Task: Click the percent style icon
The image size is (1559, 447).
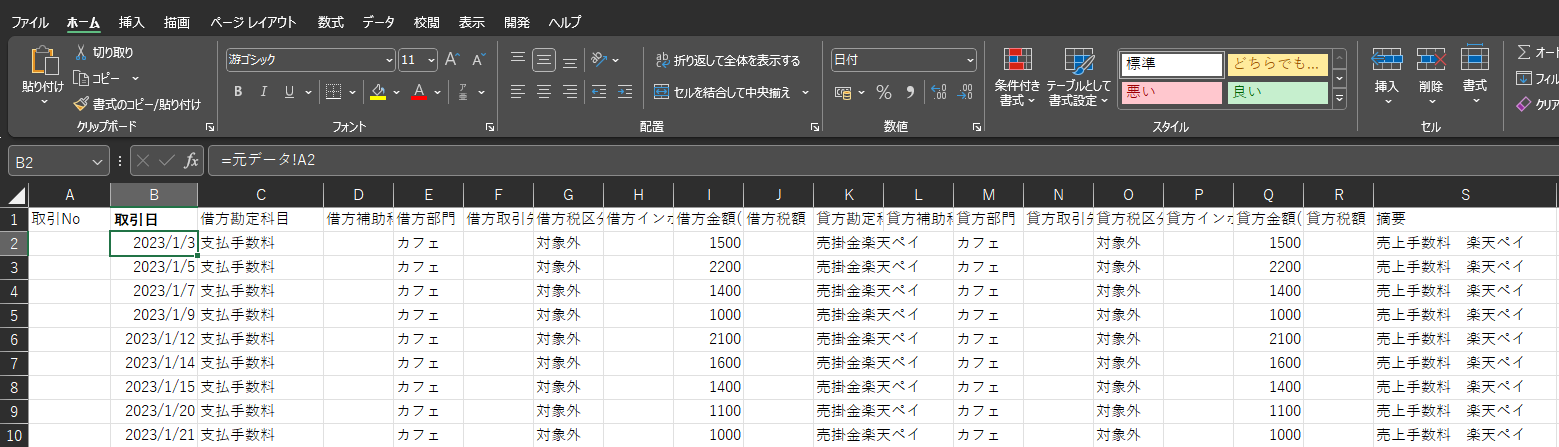Action: 883,92
